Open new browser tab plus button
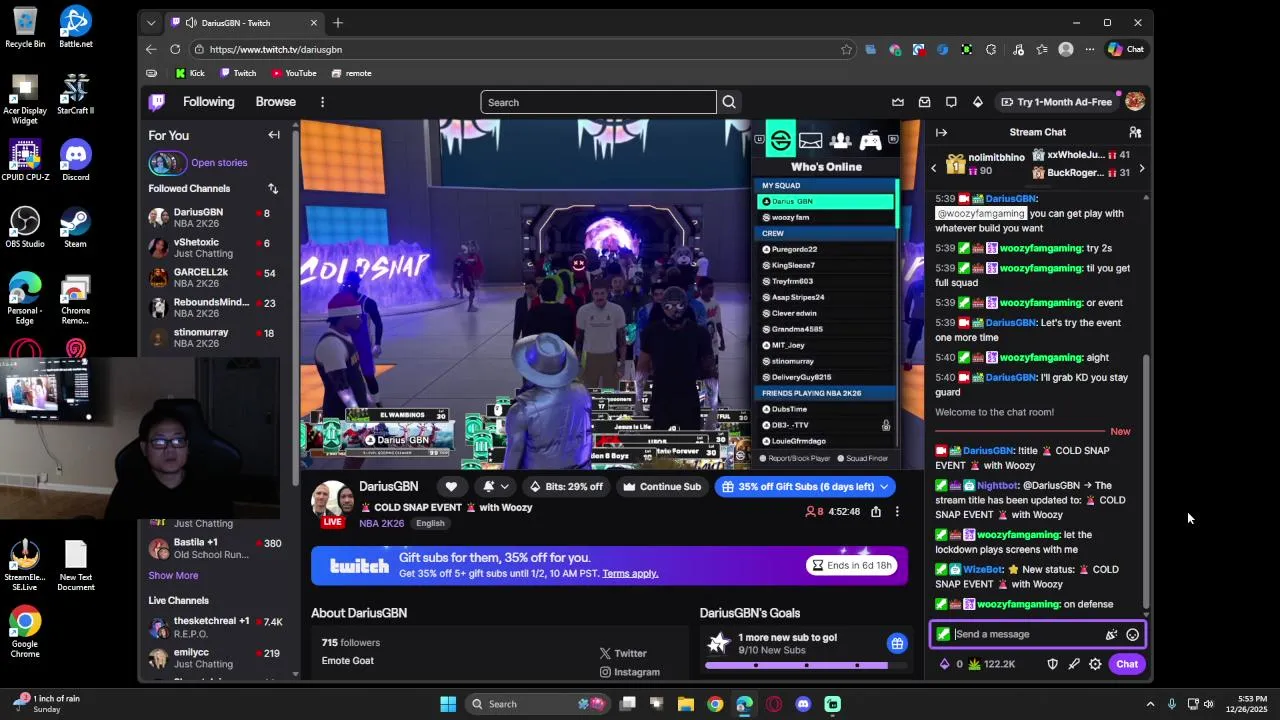Screen dimensions: 1280x720 tap(338, 22)
